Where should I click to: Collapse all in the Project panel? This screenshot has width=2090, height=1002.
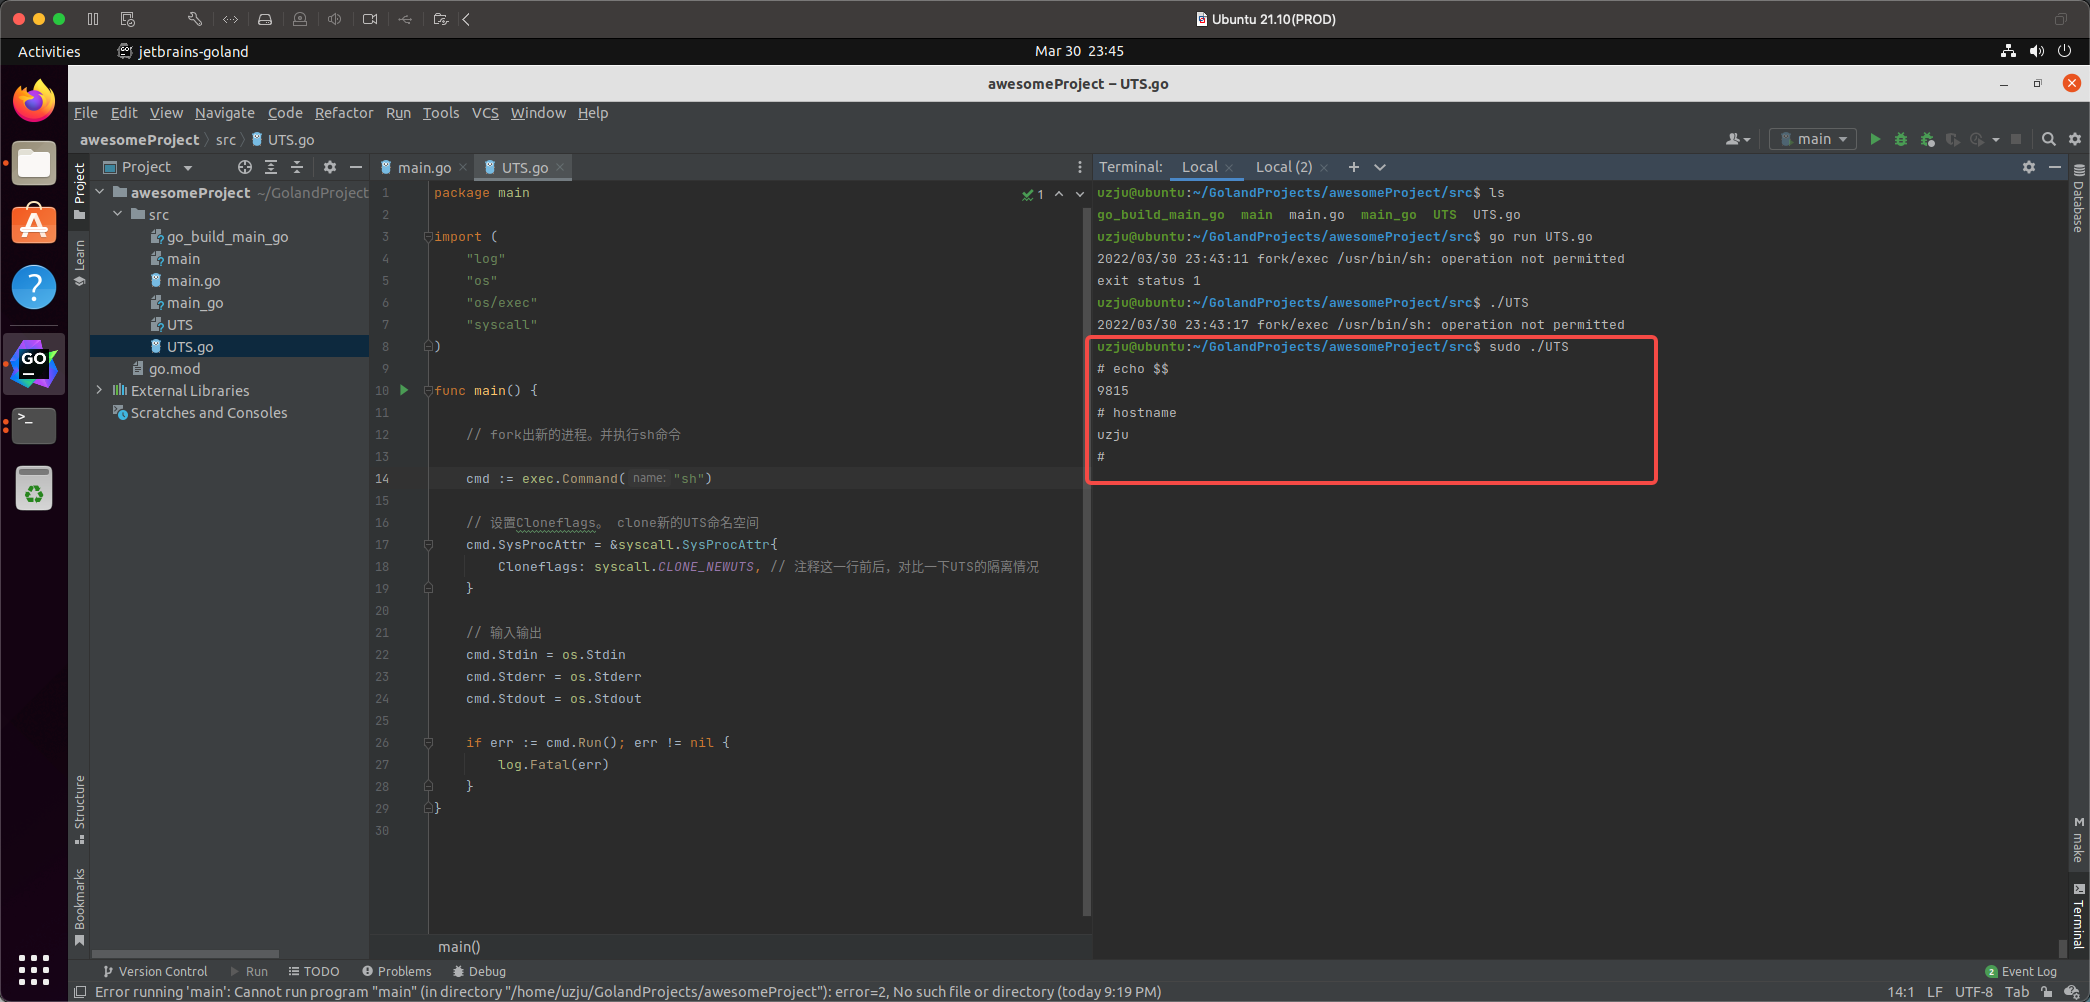[297, 167]
